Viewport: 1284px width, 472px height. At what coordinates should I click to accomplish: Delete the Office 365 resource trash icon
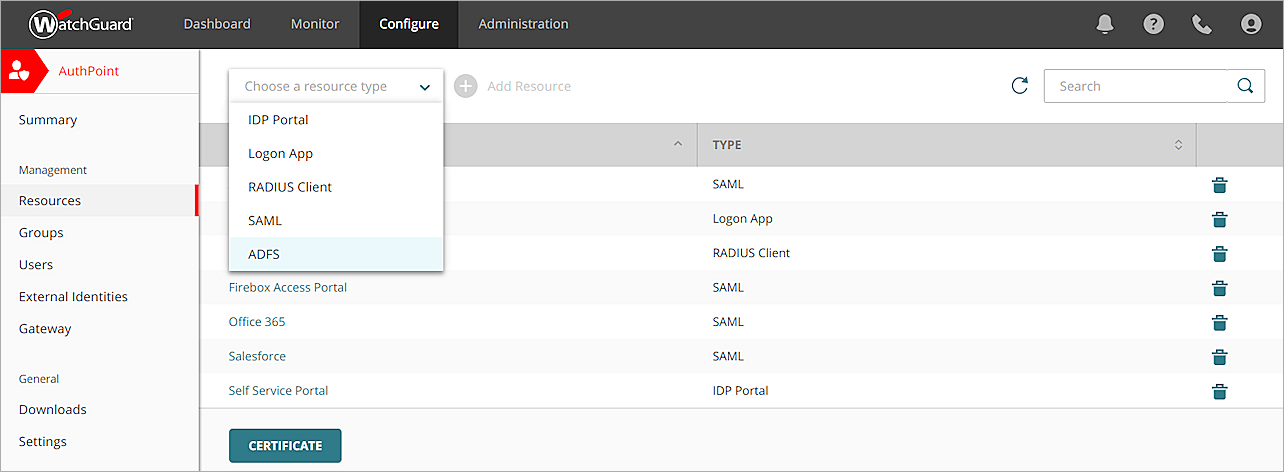pyautogui.click(x=1219, y=322)
